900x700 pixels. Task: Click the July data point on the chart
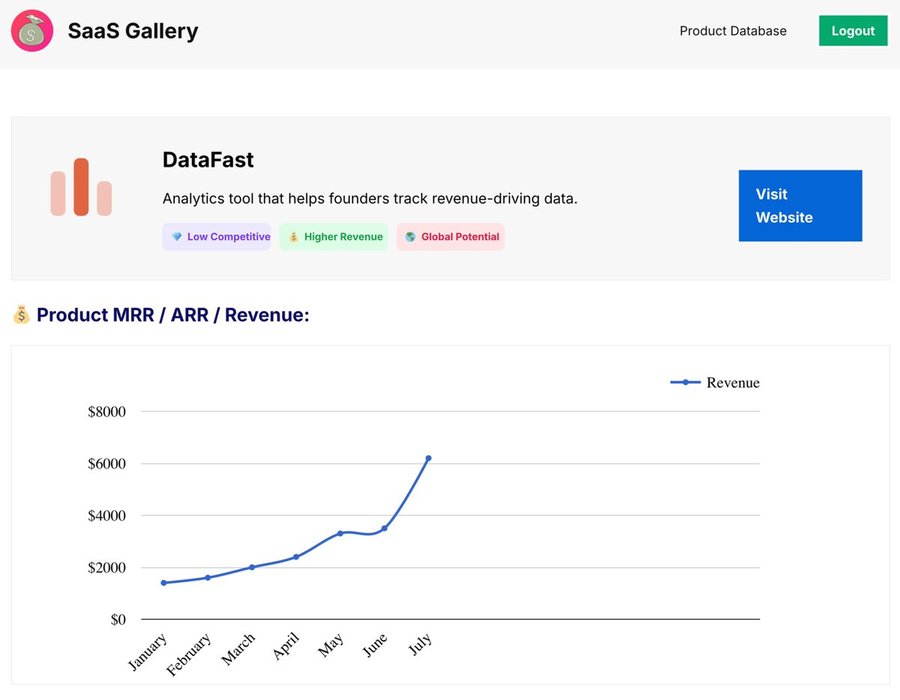pyautogui.click(x=428, y=458)
